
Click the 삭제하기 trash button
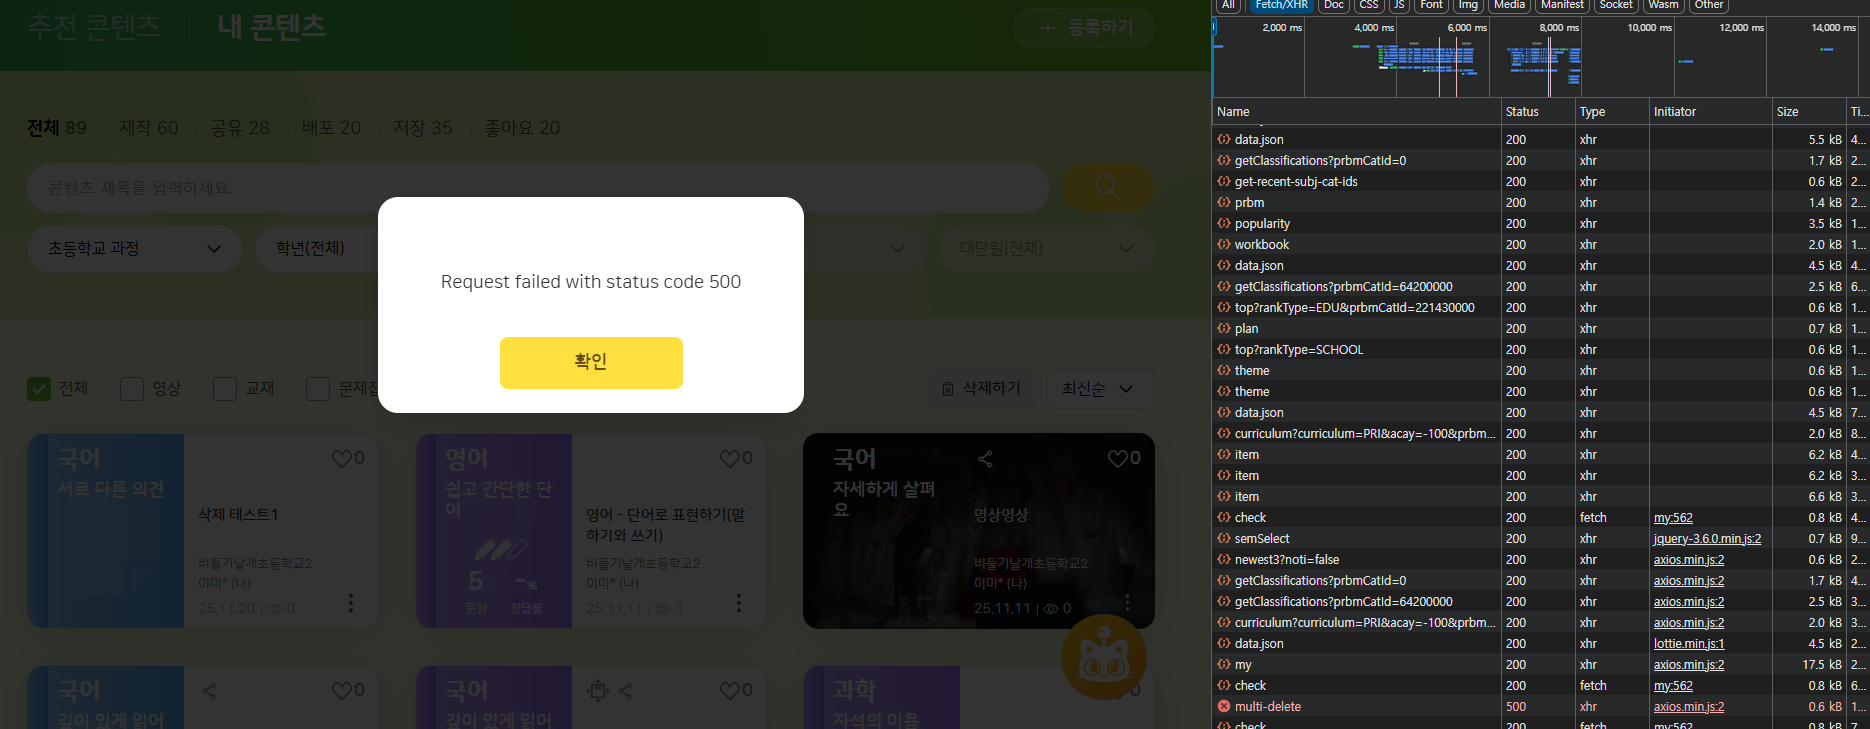tap(982, 388)
